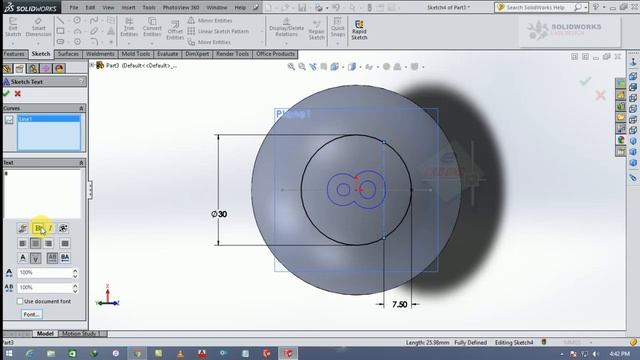Viewport: 640px width, 360px height.
Task: Open the Tools menu
Action: pos(149,7)
